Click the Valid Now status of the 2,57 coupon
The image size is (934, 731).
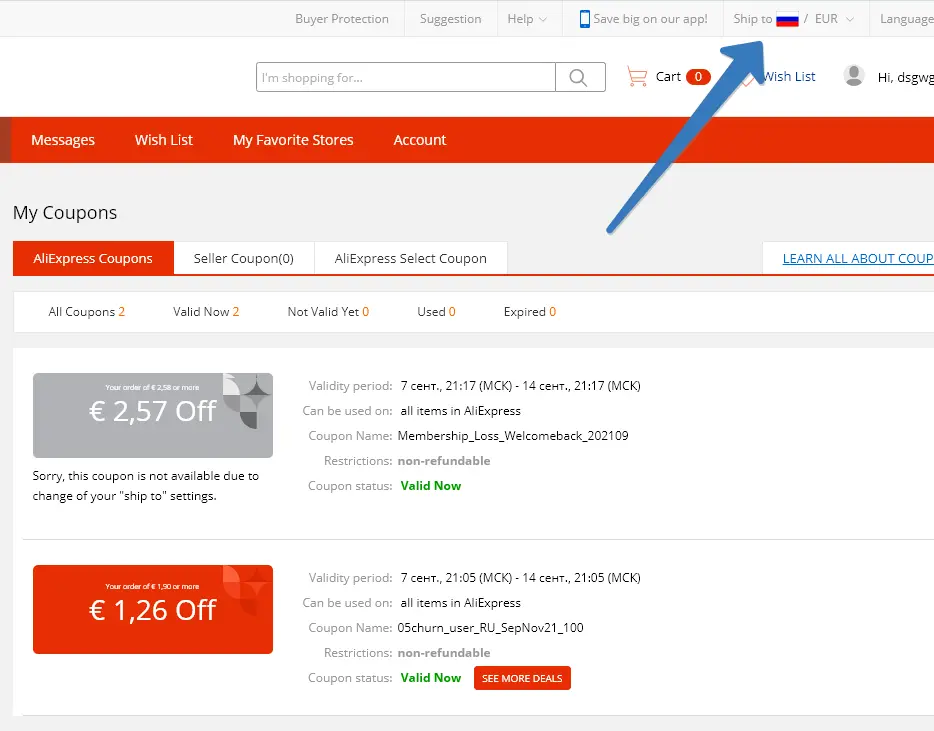(x=431, y=486)
